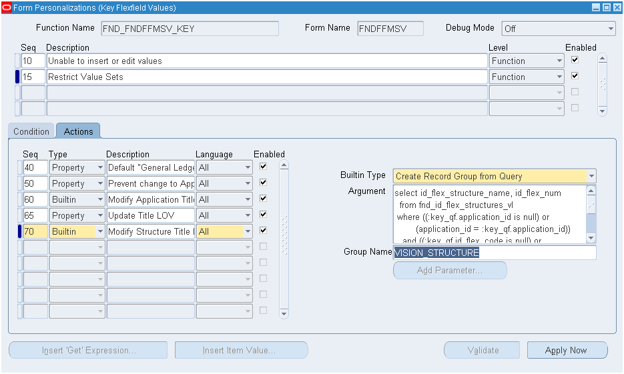Screen dimensions: 624x374
Task: Click the Add Parameter button
Action: click(x=450, y=270)
